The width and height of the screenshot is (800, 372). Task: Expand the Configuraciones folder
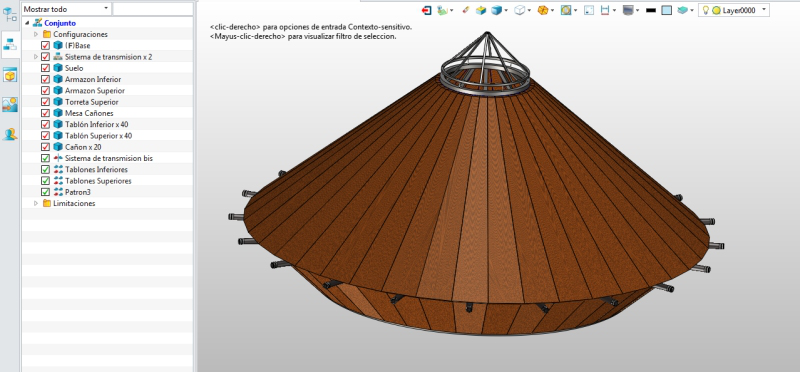[36, 34]
